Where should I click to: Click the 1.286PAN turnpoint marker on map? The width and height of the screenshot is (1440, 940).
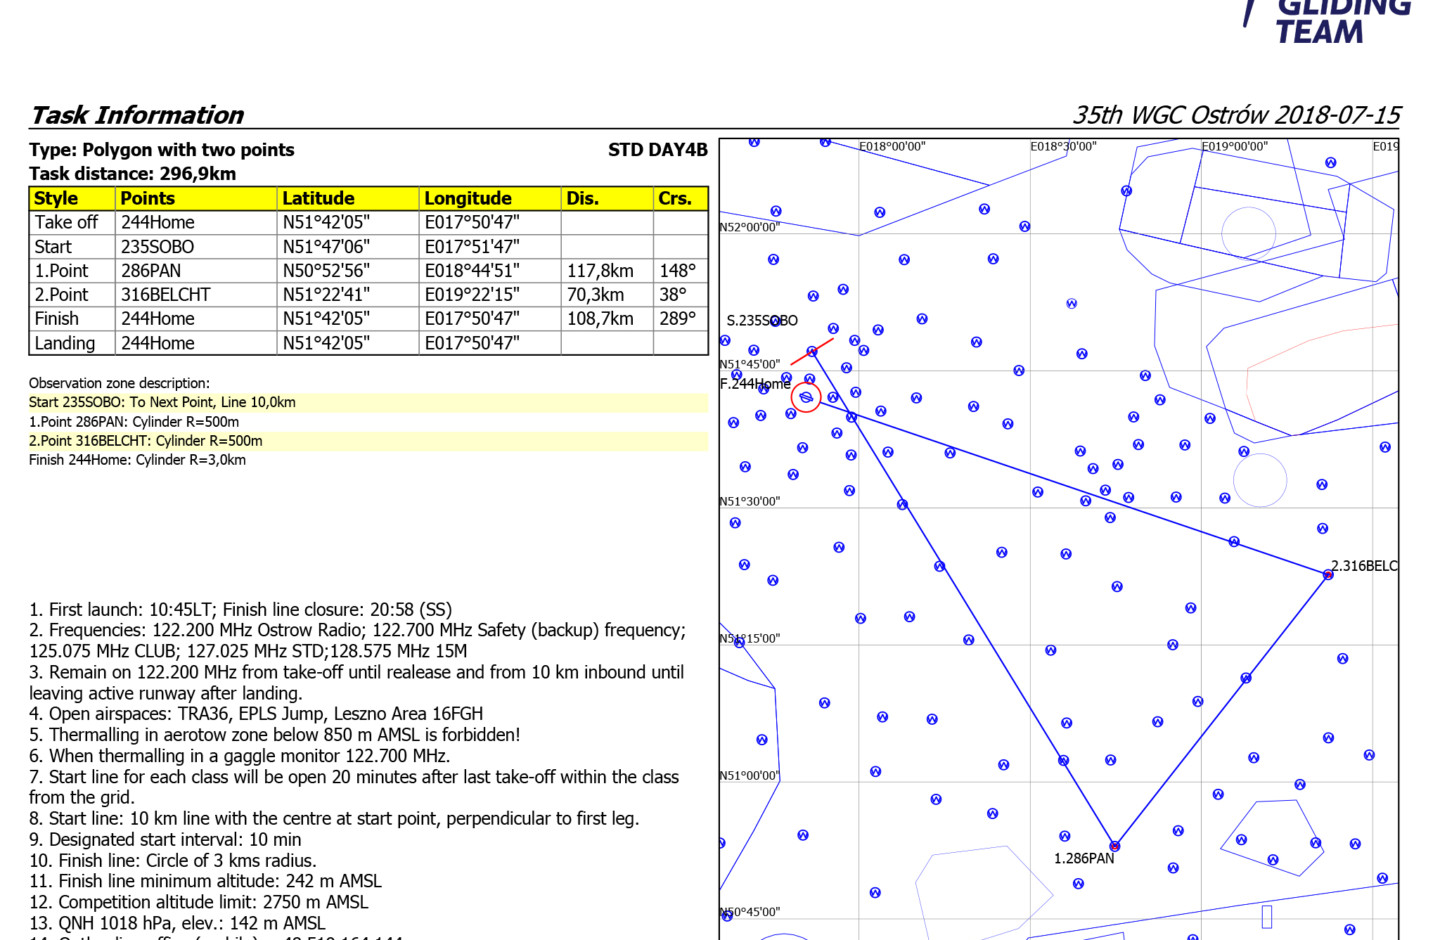pos(1114,846)
